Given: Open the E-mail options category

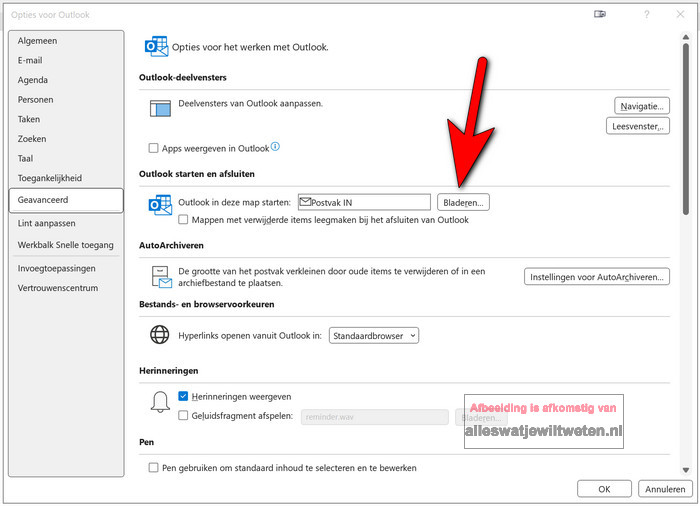Looking at the screenshot, I should coord(66,60).
